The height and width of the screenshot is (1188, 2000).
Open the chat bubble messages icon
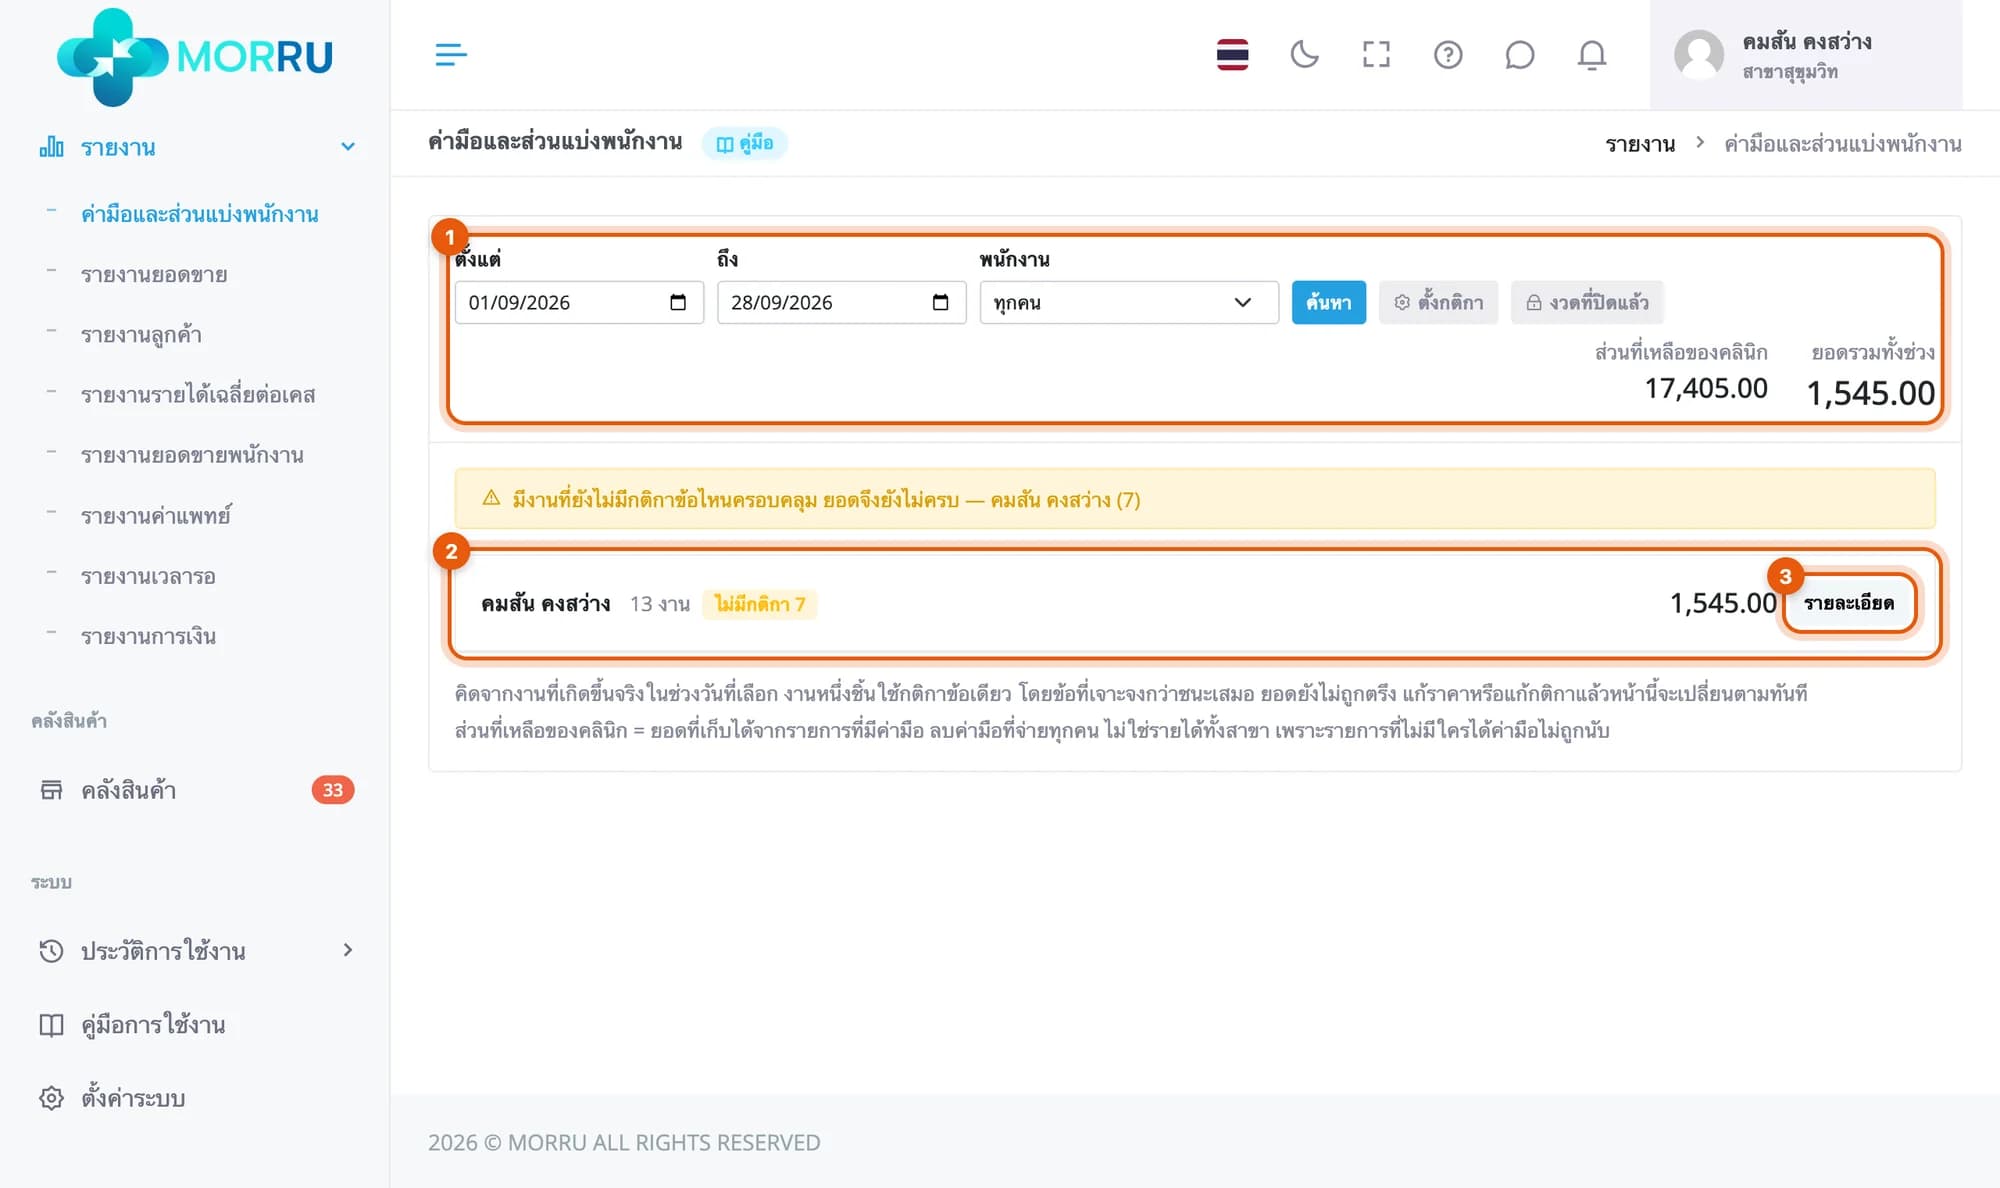point(1519,54)
